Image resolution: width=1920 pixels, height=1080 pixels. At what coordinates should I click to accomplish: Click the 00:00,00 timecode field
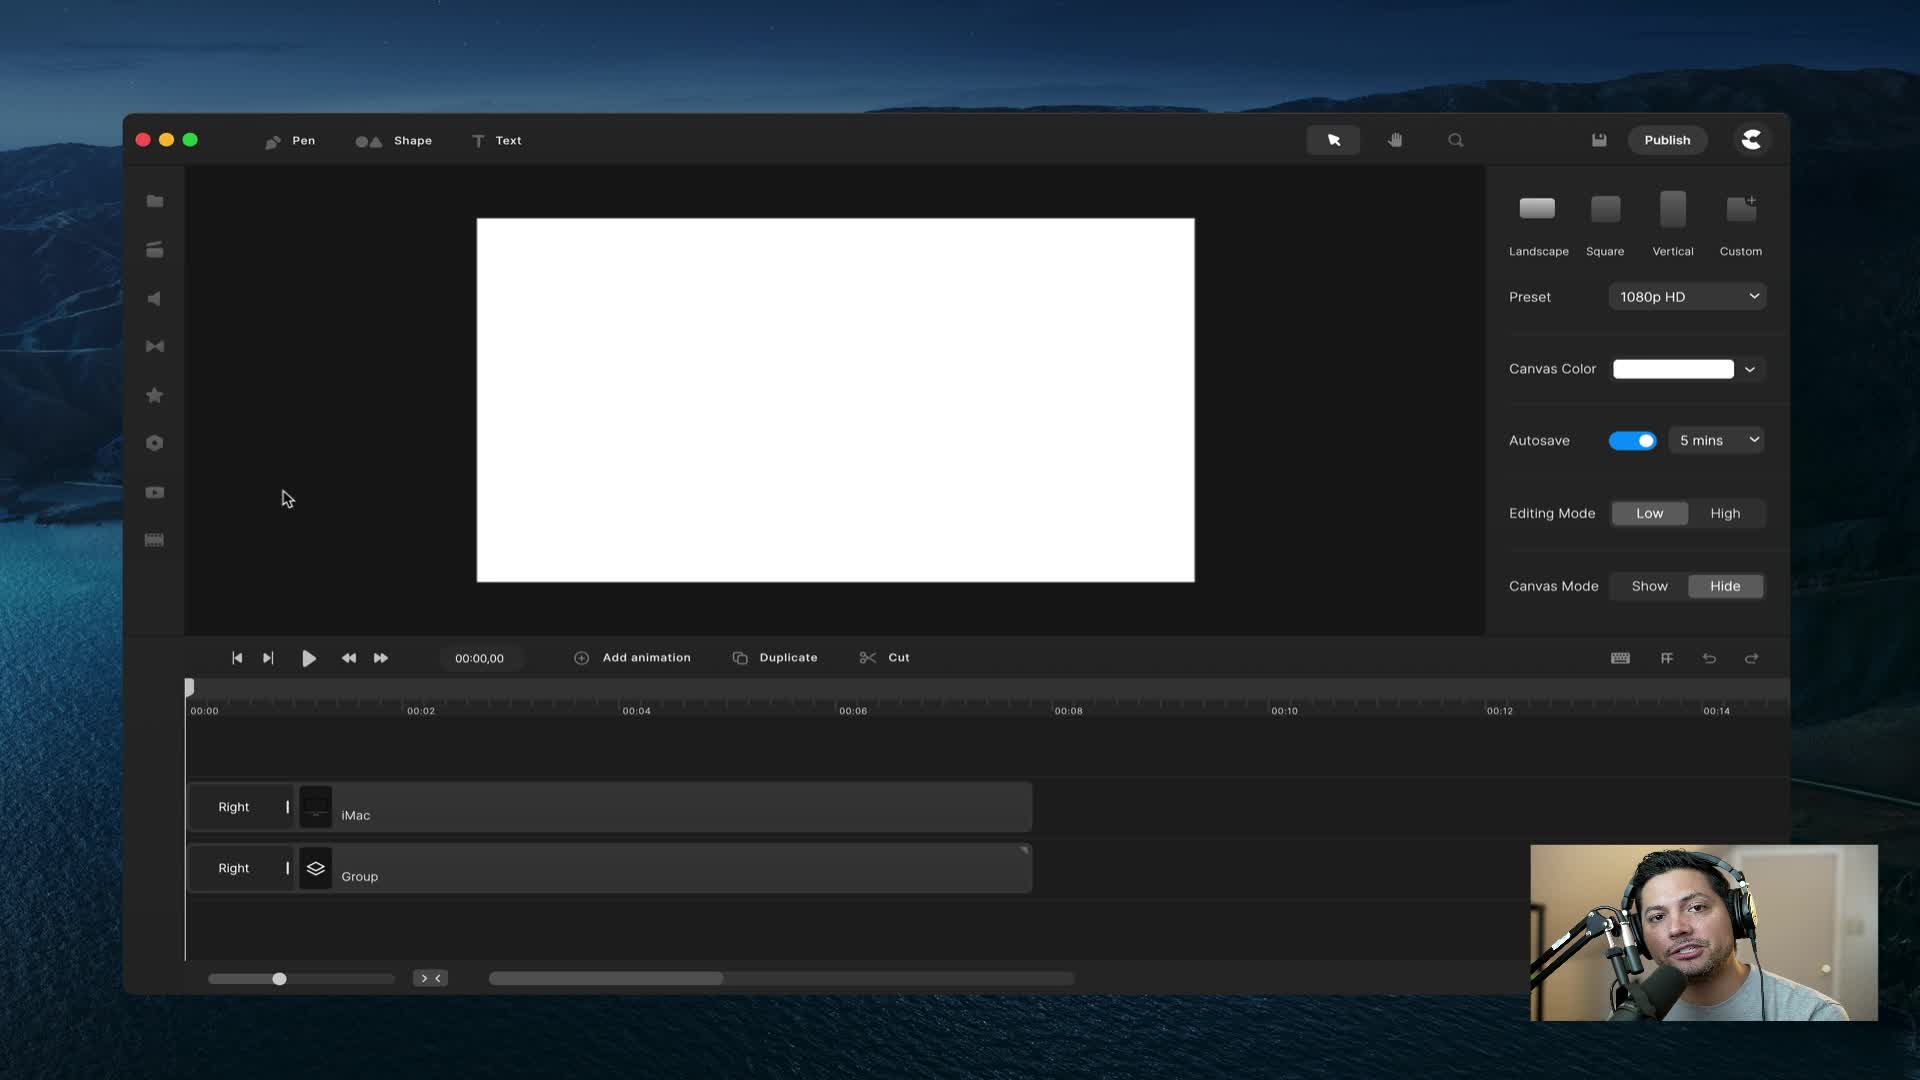click(480, 658)
